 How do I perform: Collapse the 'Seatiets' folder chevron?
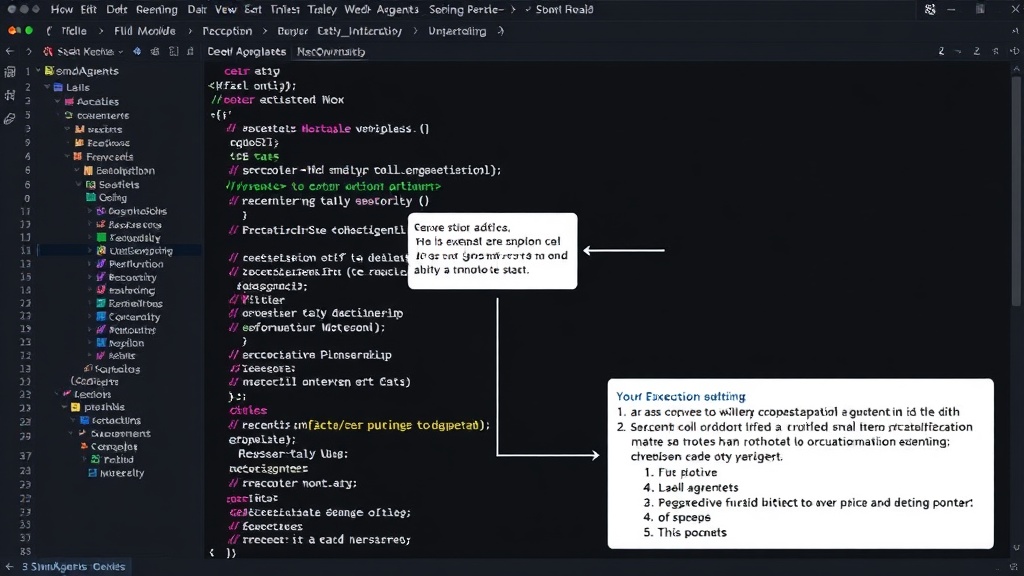(80, 185)
